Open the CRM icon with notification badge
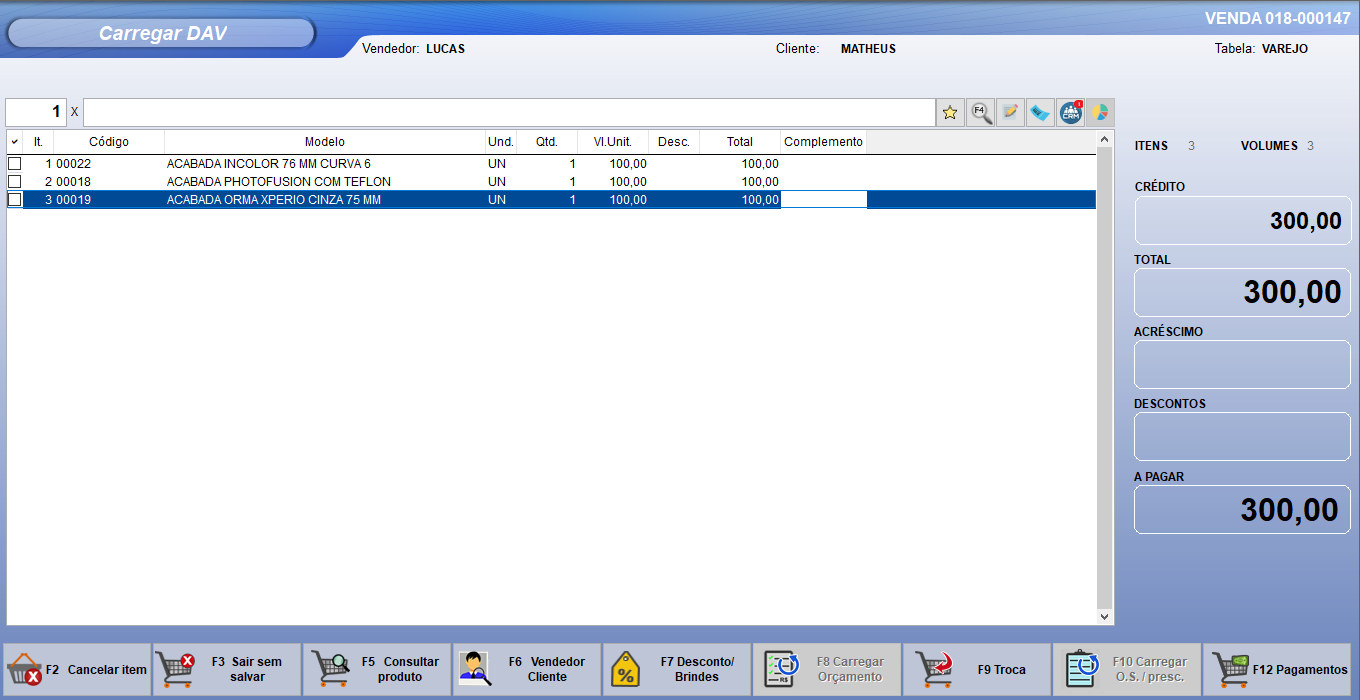 (1070, 112)
